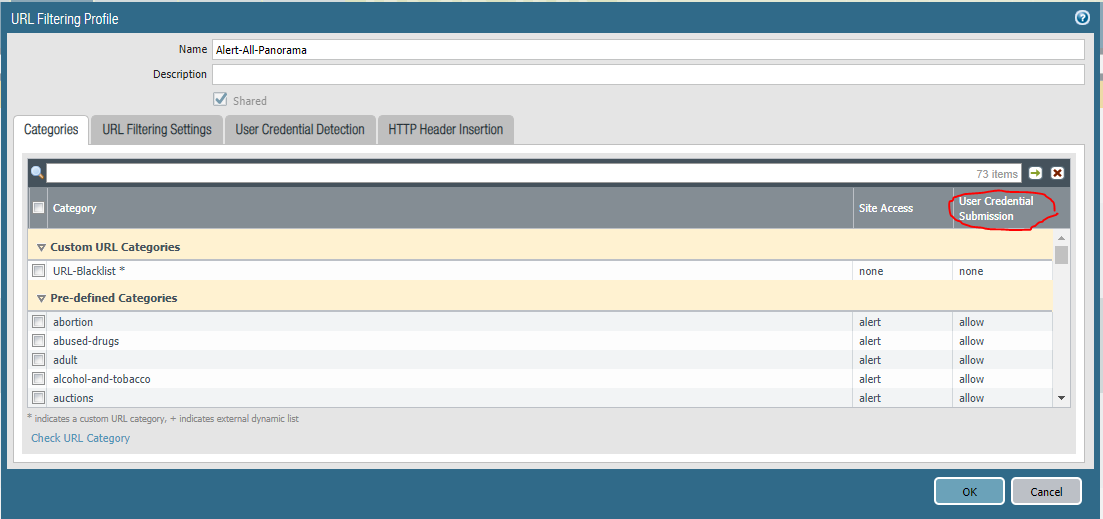Click the Check URL Category link

tap(80, 438)
